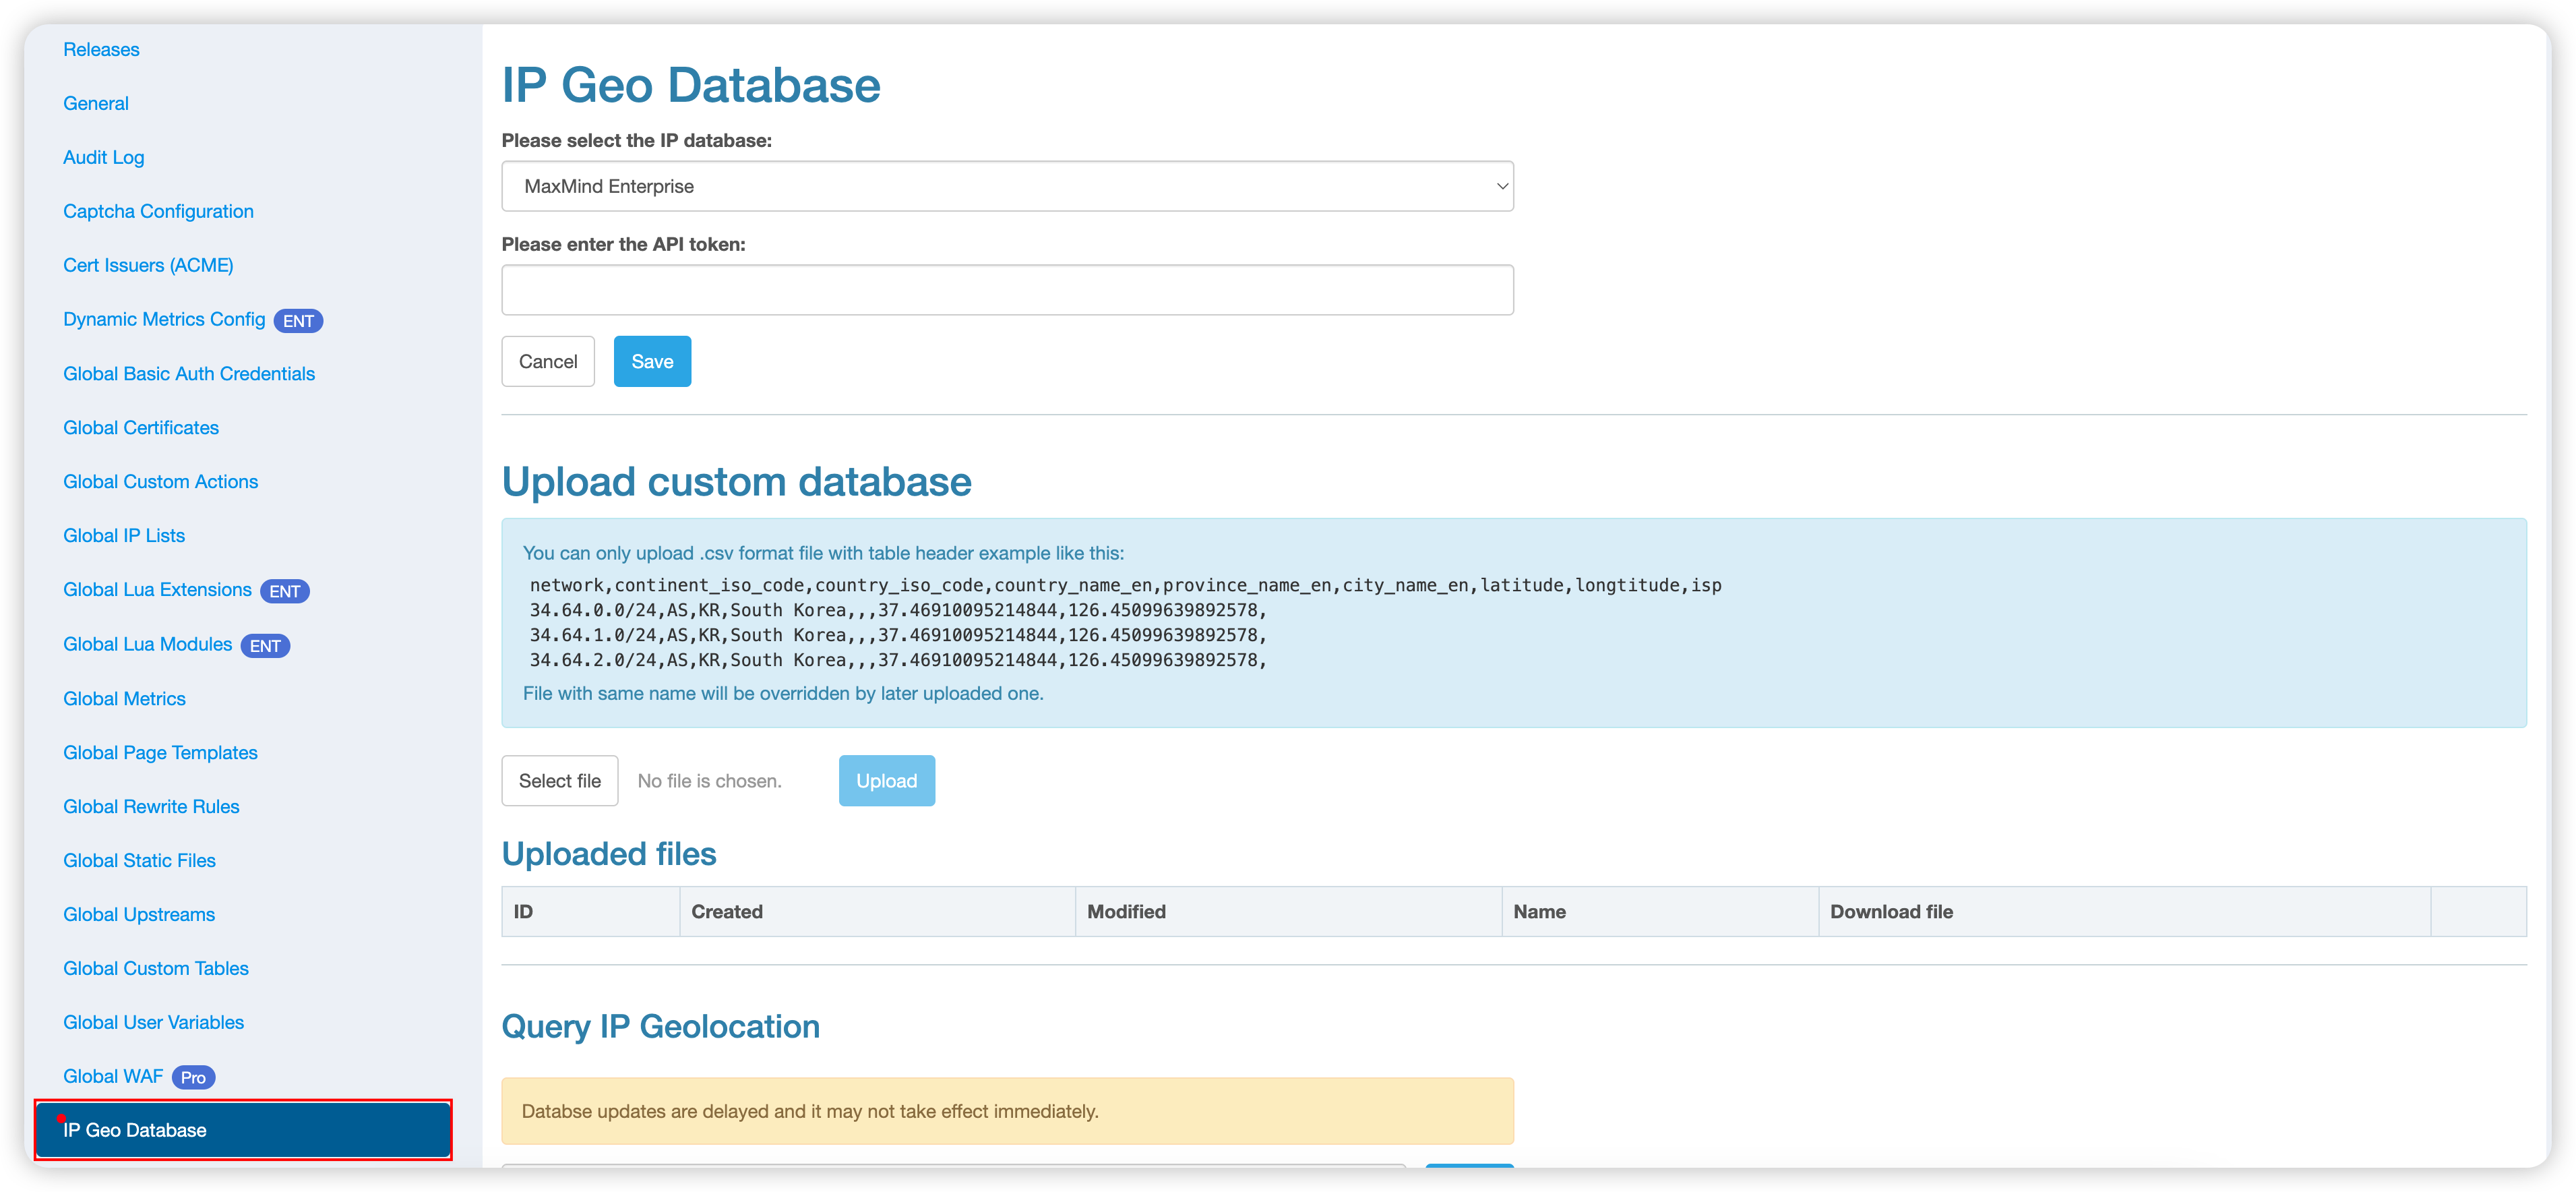Click the Select file button

(560, 780)
